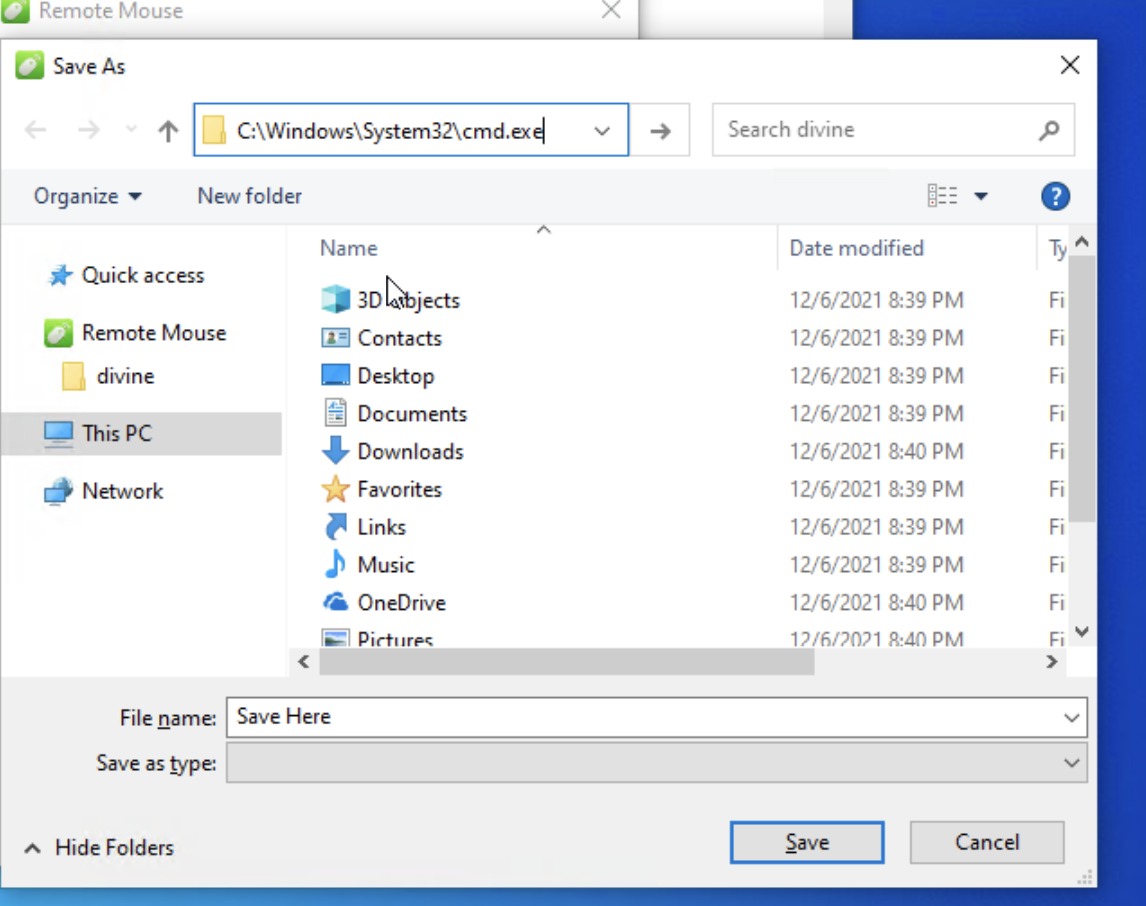Viewport: 1146px width, 906px height.
Task: Select the OneDrive cloud icon
Action: (335, 602)
